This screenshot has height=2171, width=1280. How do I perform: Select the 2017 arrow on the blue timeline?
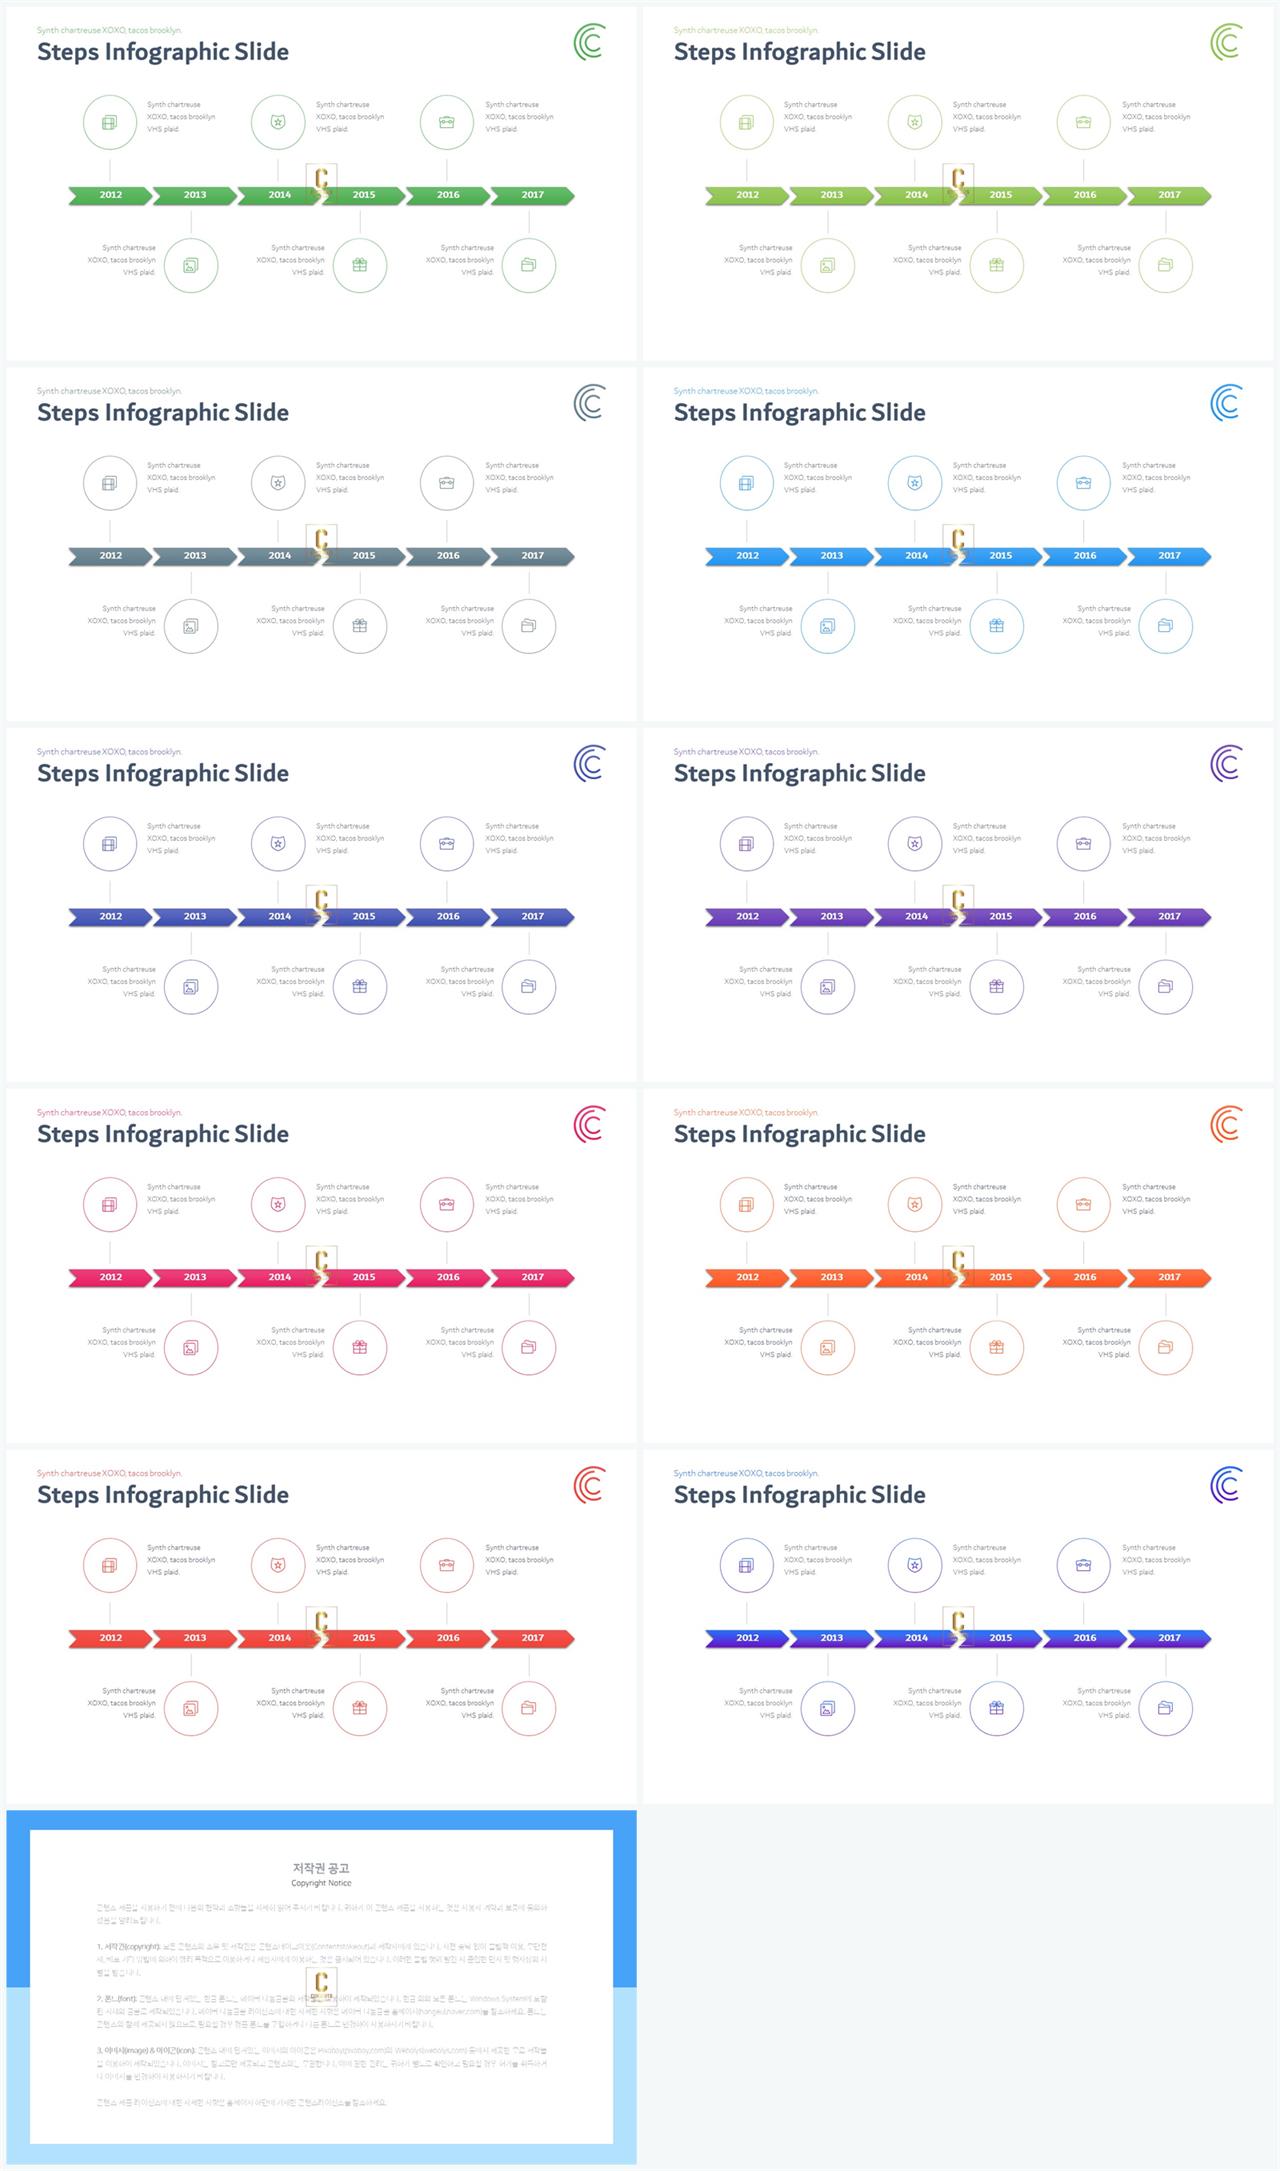point(1169,556)
